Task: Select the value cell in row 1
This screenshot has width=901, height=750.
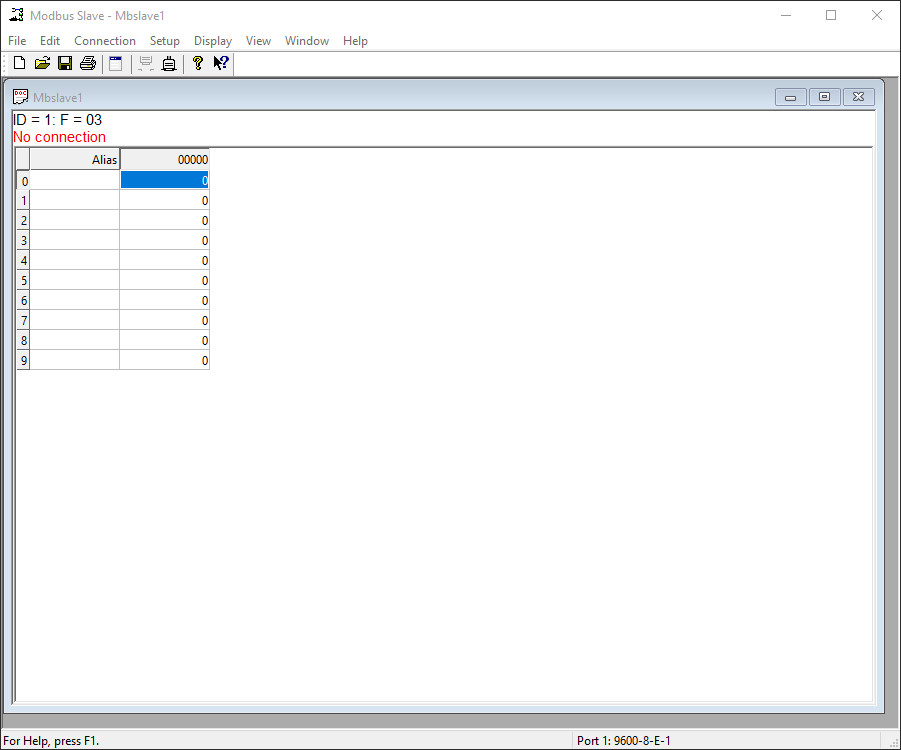Action: (164, 200)
